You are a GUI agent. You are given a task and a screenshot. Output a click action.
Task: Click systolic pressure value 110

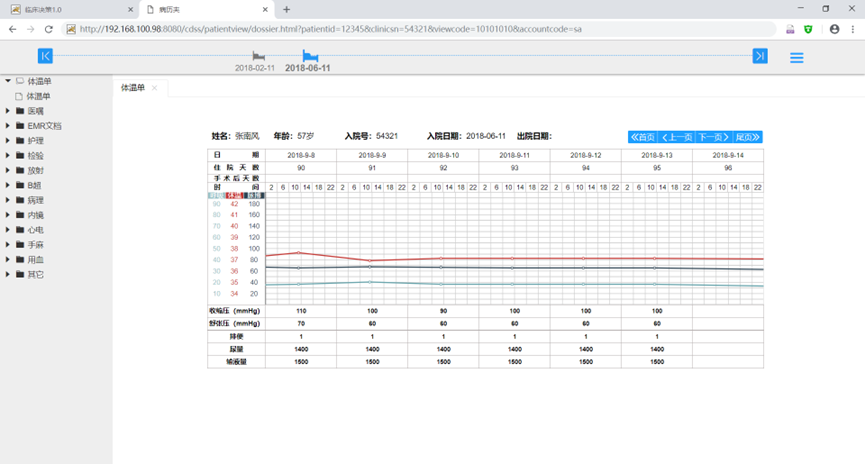301,311
